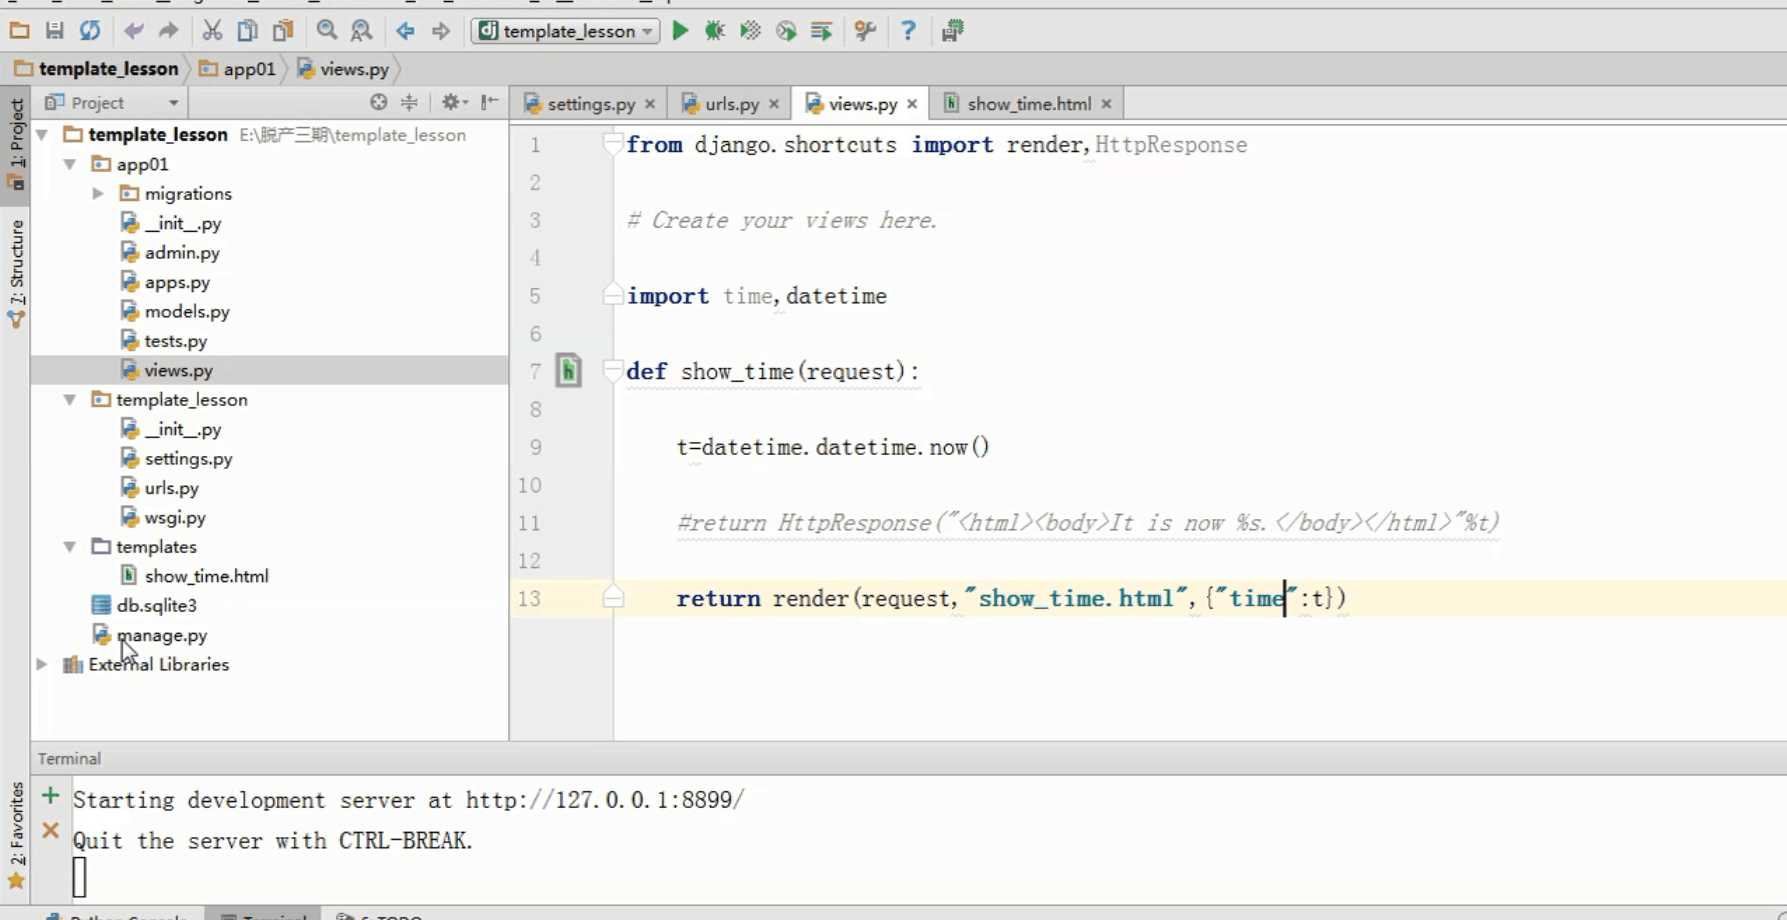This screenshot has width=1787, height=920.
Task: Toggle the Structure tool window side tab
Action: [x=16, y=273]
